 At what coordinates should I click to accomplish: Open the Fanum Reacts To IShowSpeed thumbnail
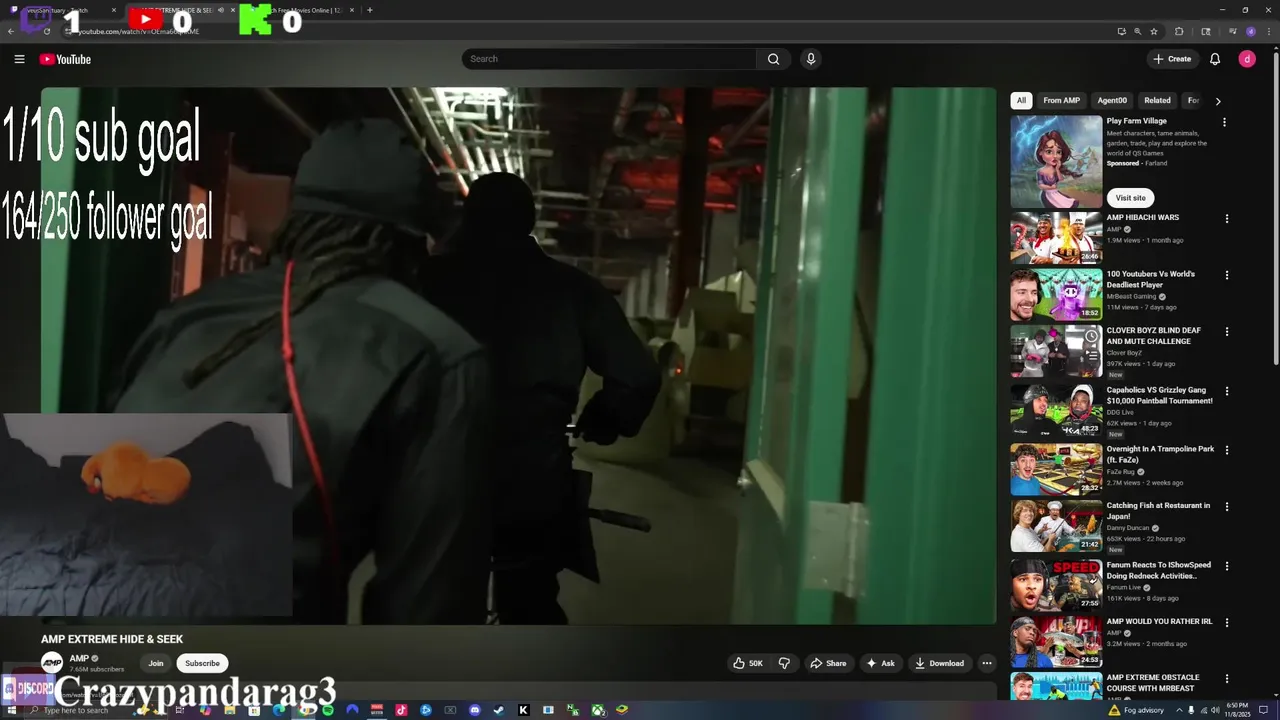pyautogui.click(x=1056, y=586)
